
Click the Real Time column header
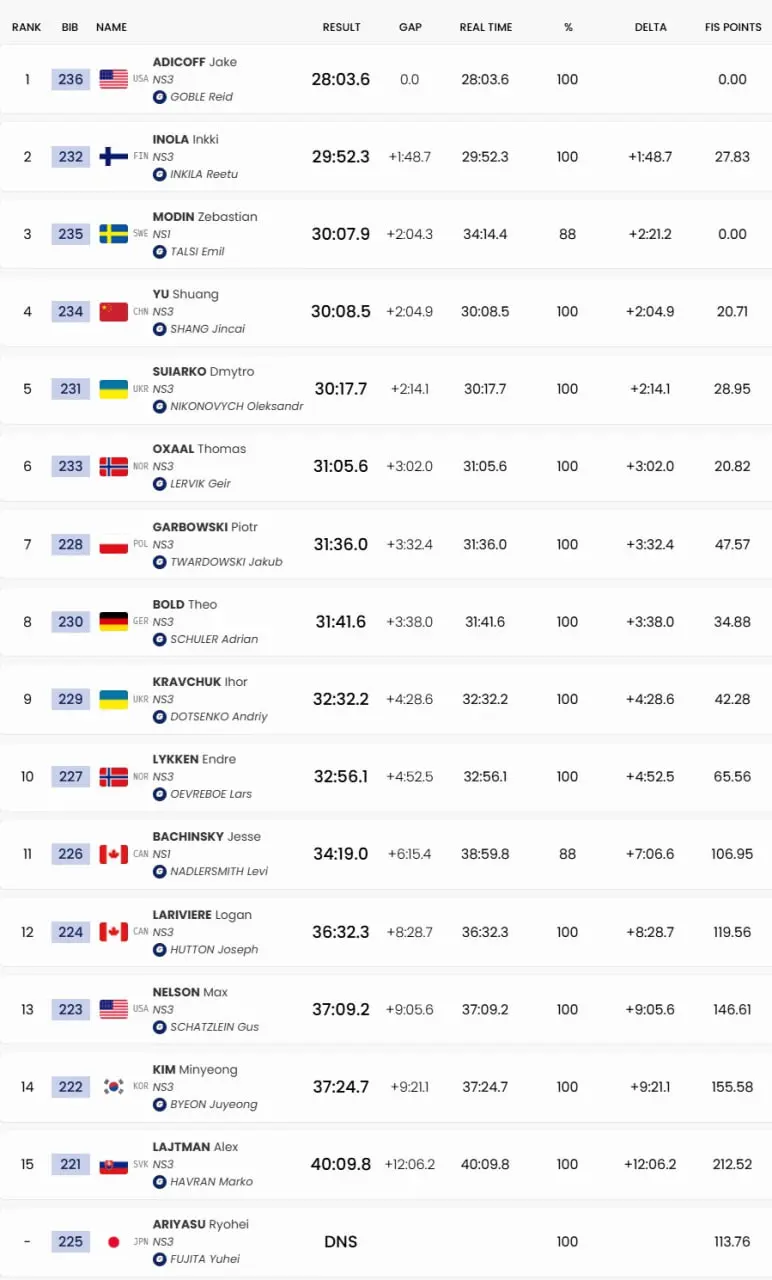(485, 27)
